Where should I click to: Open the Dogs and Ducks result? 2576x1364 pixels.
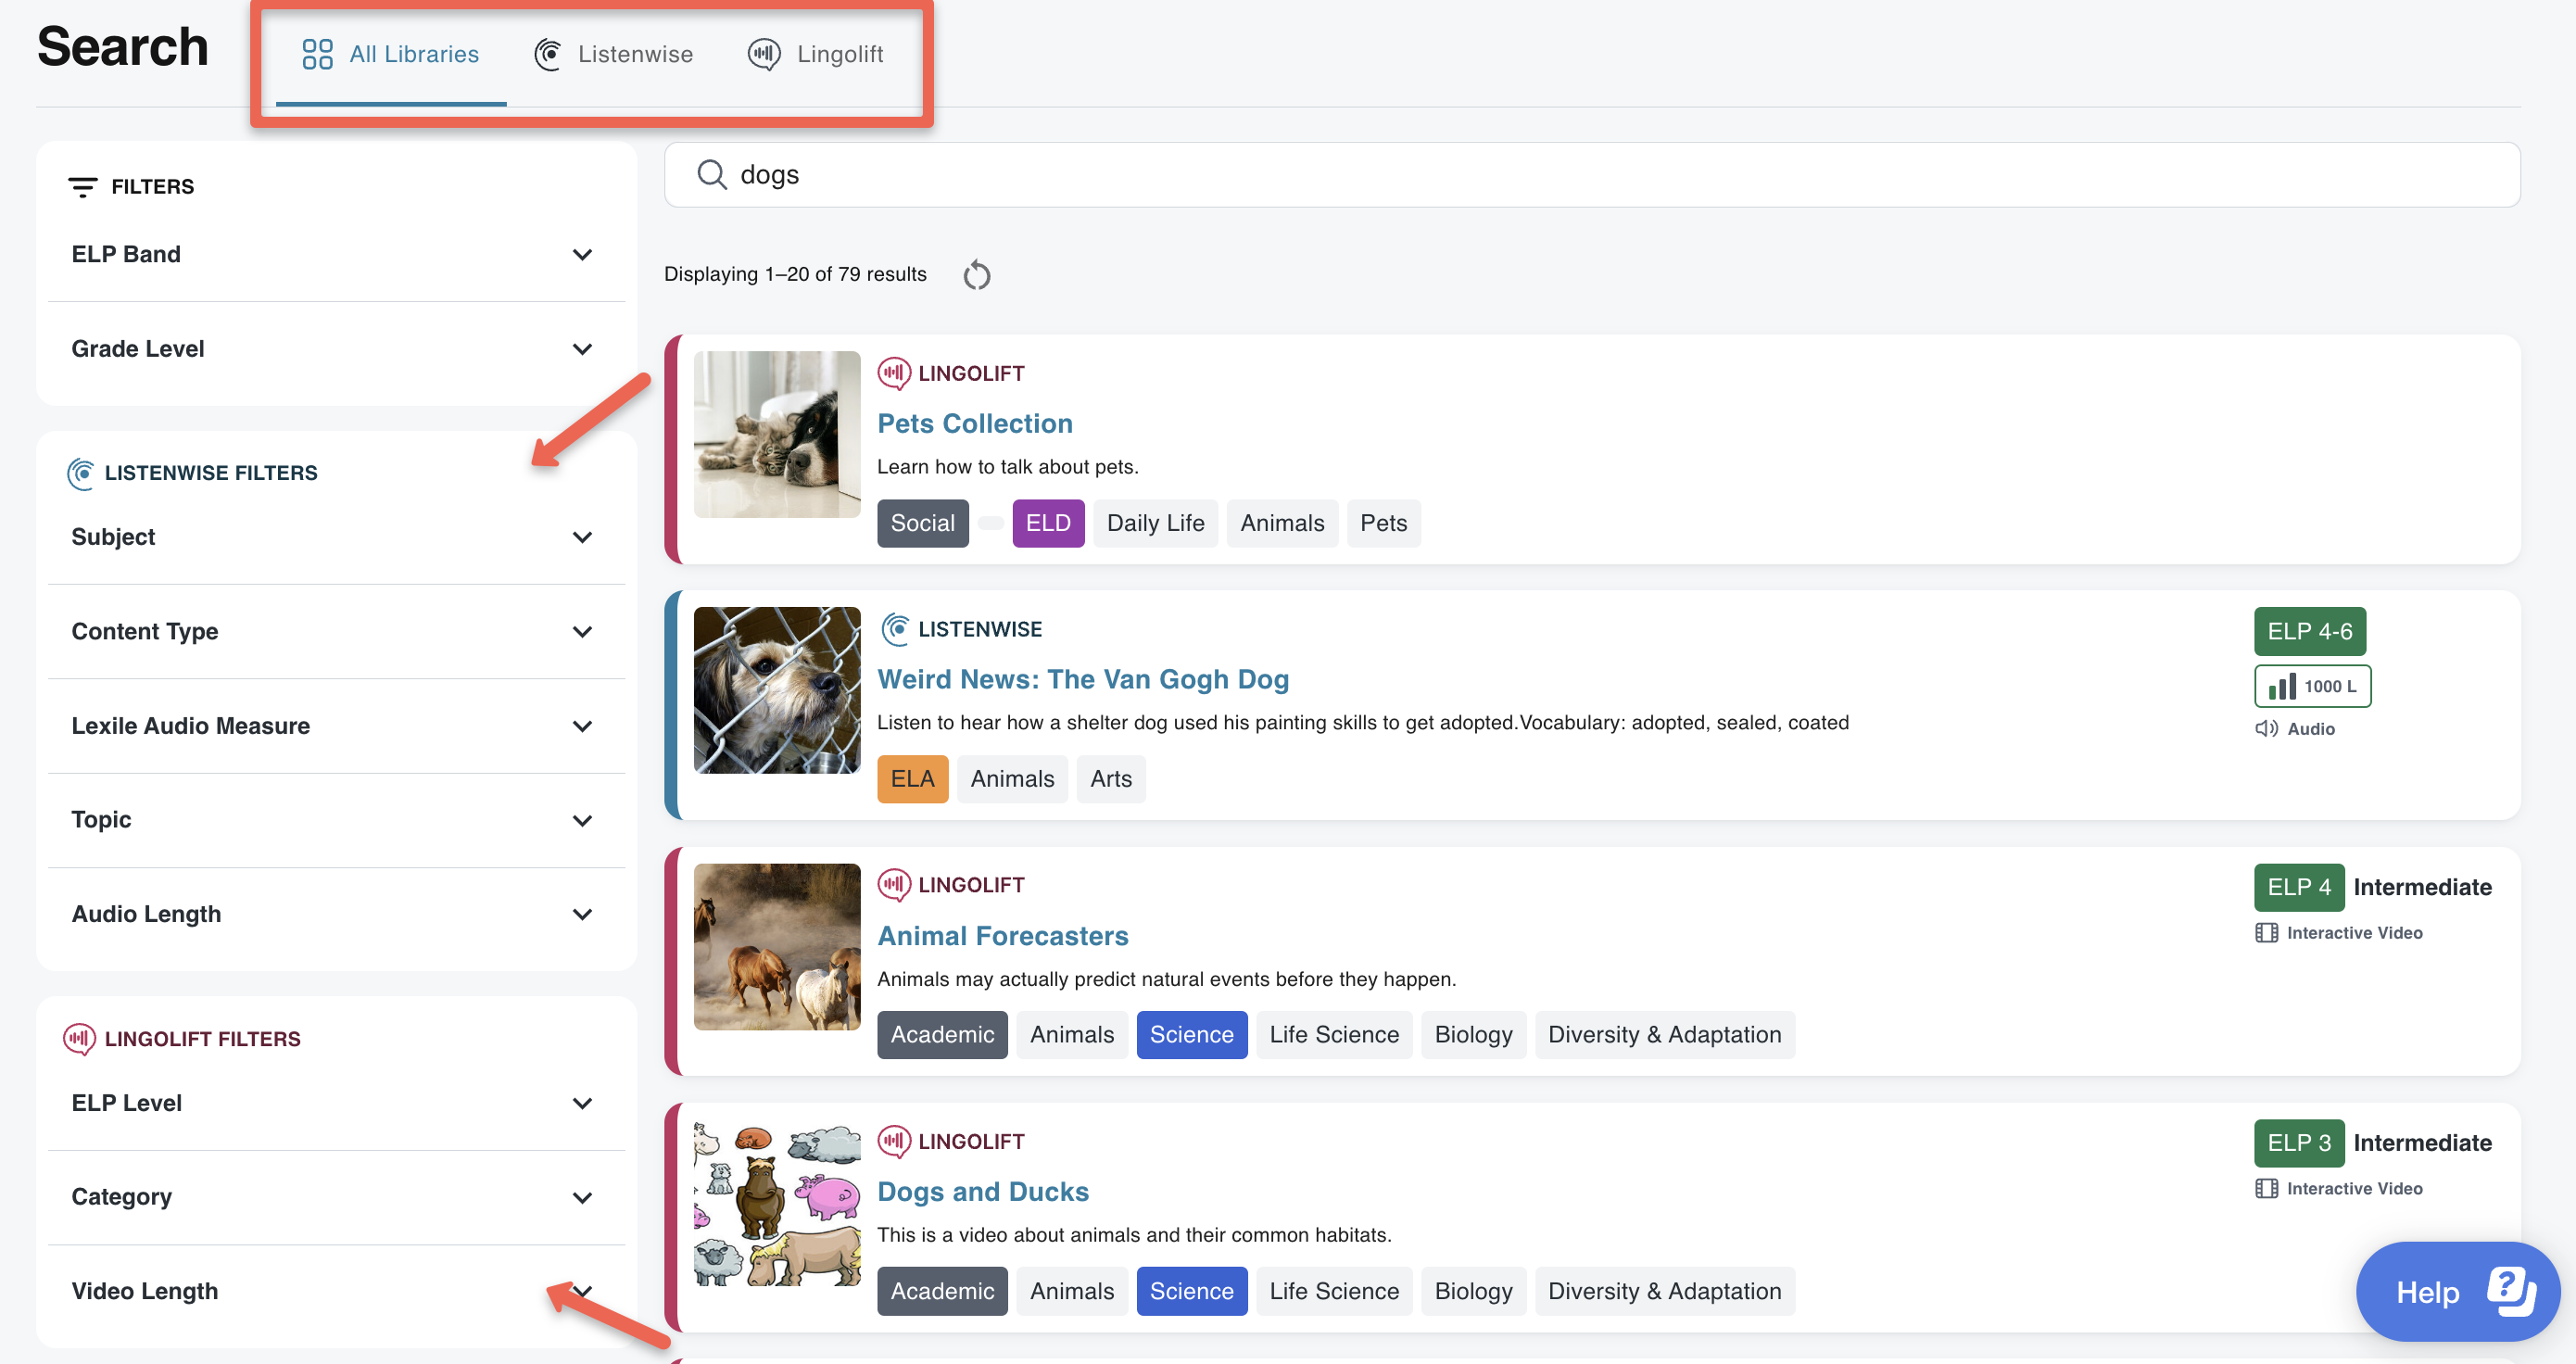983,1192
